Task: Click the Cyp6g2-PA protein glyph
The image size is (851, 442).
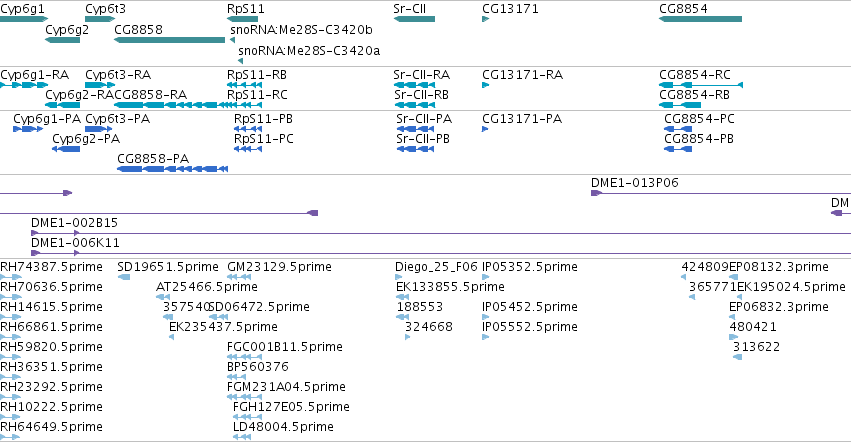Action: coord(66,149)
